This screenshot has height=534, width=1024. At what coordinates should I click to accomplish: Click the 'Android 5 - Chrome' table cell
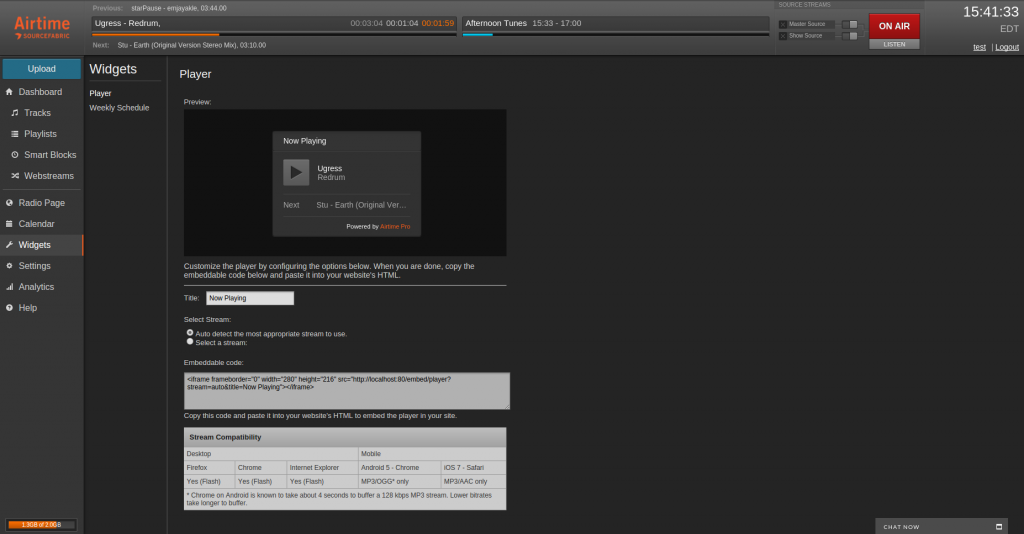point(400,467)
